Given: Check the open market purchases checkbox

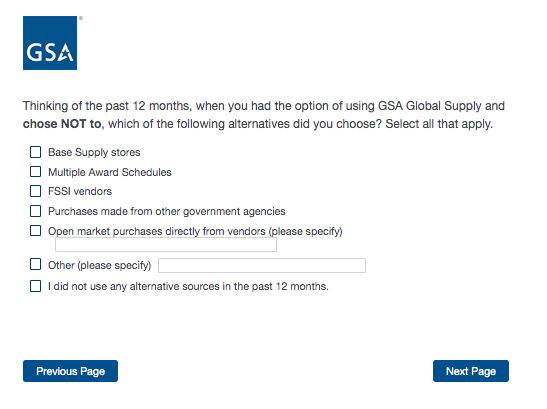Looking at the screenshot, I should 36,231.
